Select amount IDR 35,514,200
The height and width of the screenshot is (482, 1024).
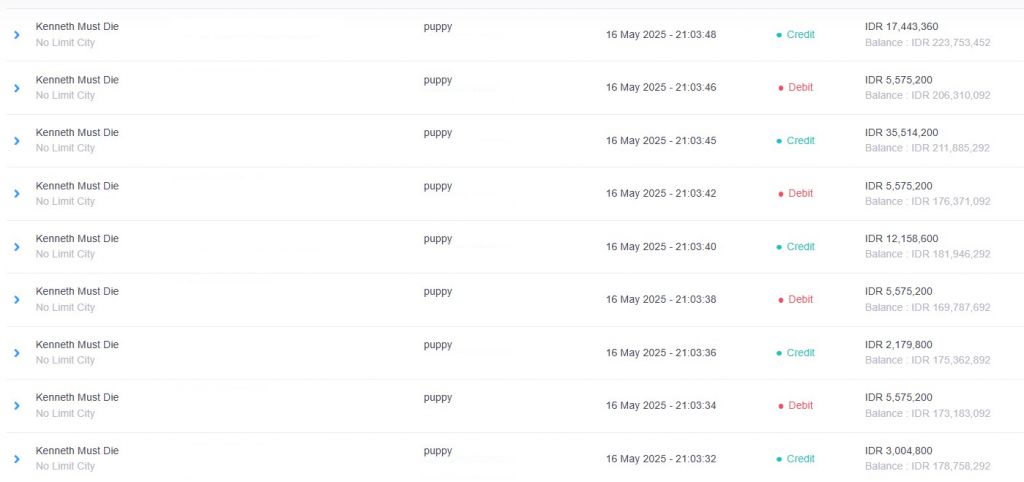[x=903, y=133]
